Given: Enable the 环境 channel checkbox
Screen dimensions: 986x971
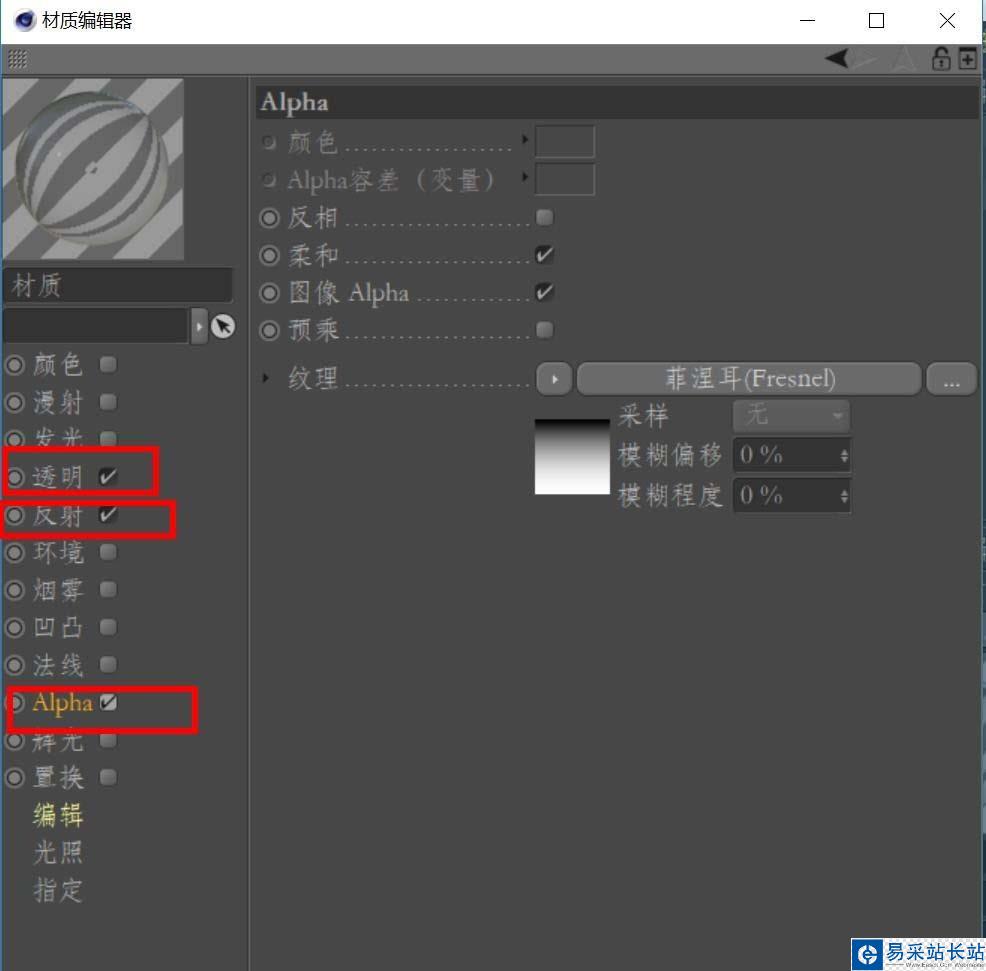Looking at the screenshot, I should pos(108,552).
